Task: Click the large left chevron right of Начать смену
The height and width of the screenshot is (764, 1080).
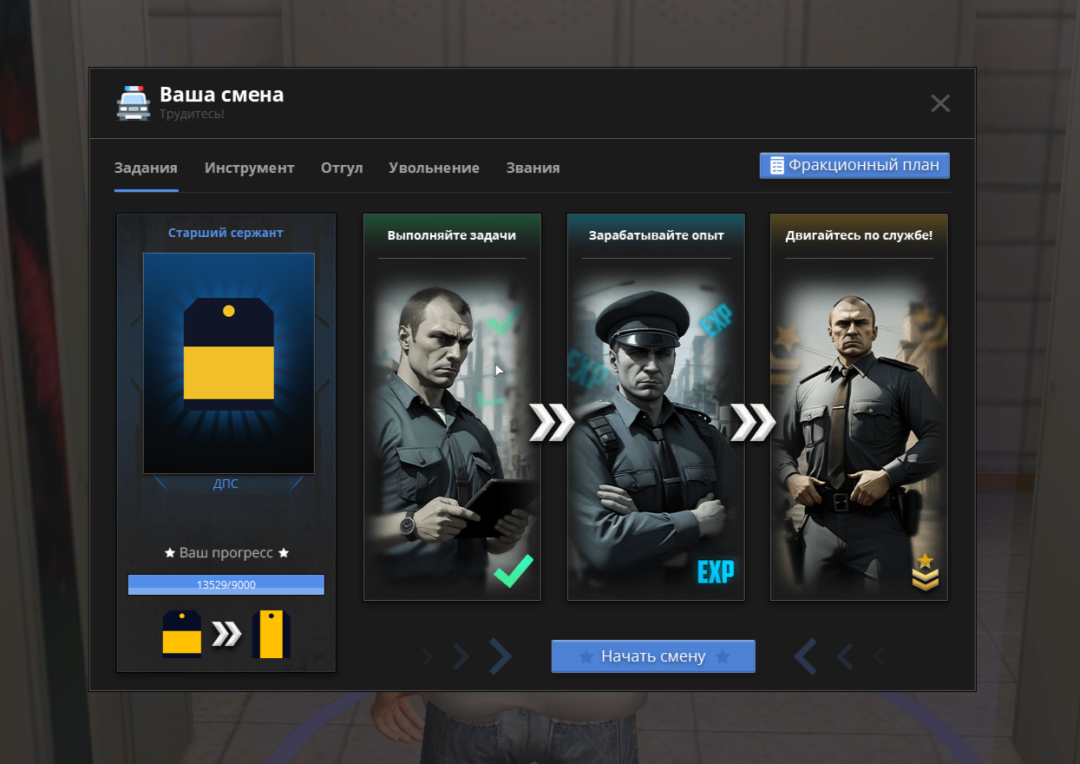Action: click(805, 657)
